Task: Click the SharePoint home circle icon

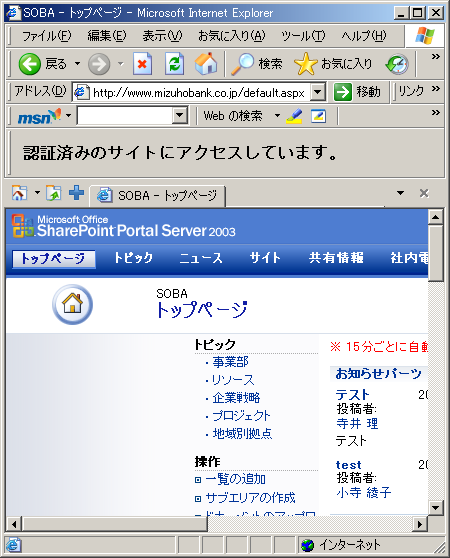Action: (73, 305)
